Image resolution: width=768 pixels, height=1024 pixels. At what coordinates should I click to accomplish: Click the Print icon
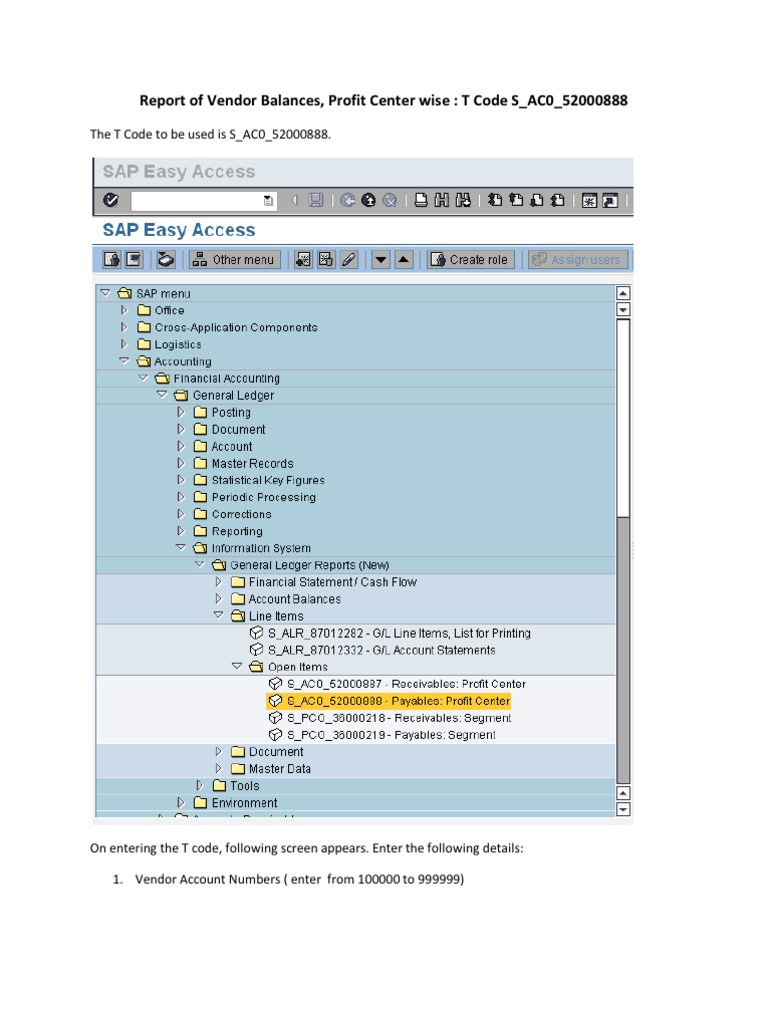click(x=421, y=200)
